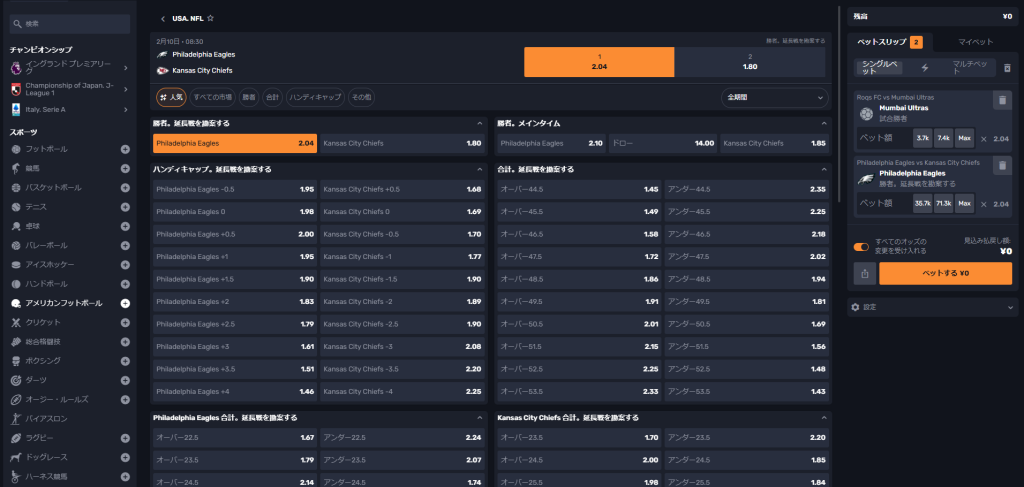Switch to その他 market tab
Image resolution: width=1024 pixels, height=487 pixels.
361,97
